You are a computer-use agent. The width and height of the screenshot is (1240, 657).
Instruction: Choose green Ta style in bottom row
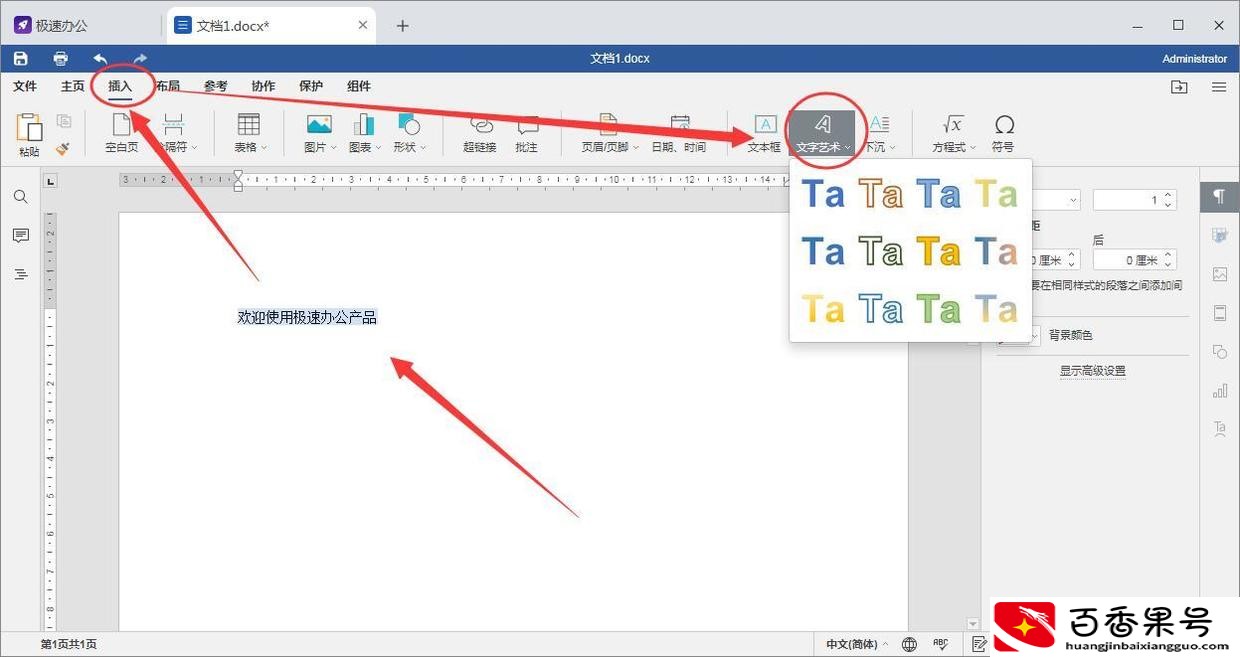tap(939, 309)
